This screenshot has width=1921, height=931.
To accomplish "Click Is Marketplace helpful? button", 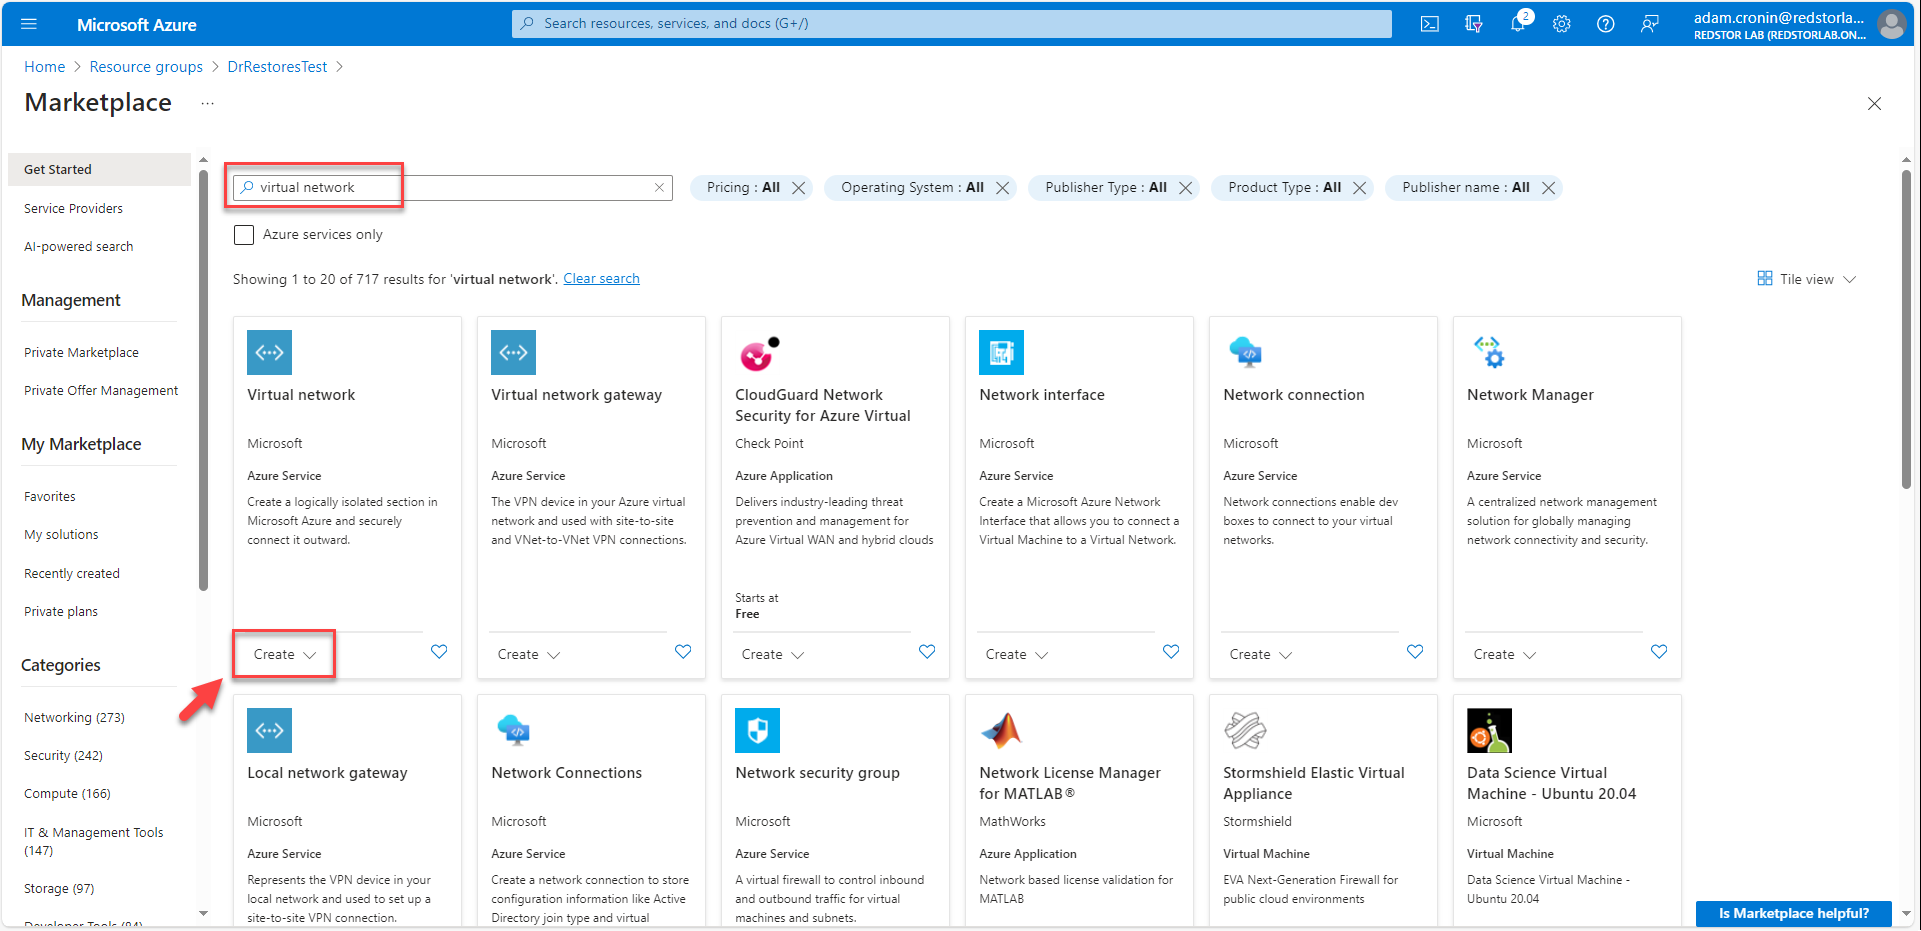I will click(x=1793, y=913).
